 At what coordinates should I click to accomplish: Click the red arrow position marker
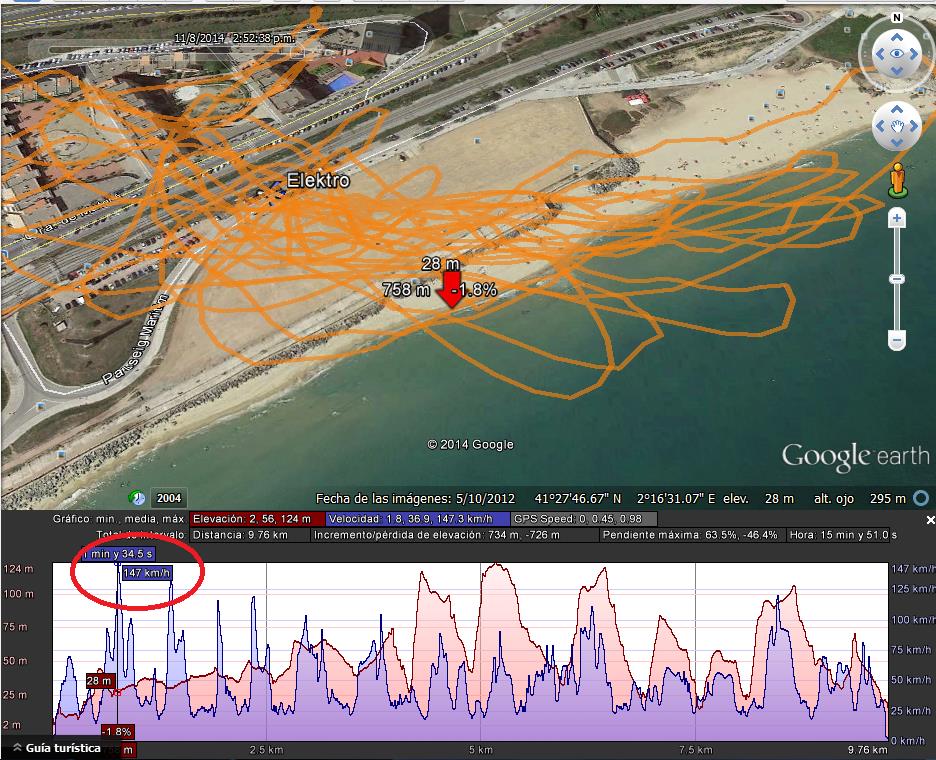click(x=451, y=287)
